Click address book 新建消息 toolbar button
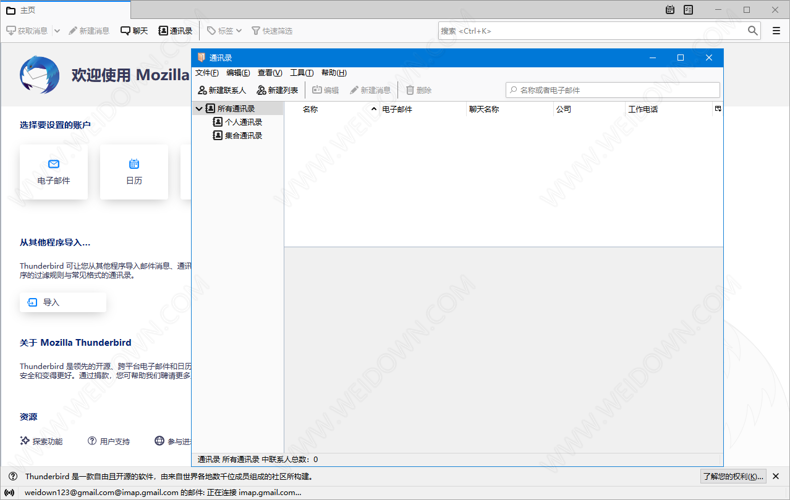 370,90
